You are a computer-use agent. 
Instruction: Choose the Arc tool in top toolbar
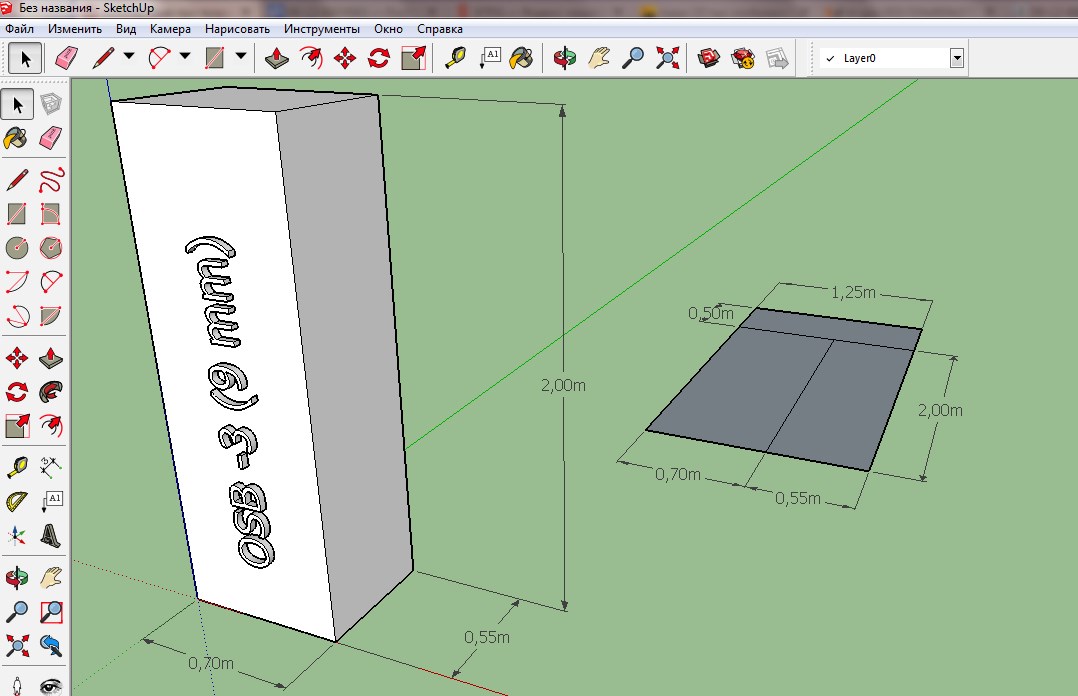159,58
